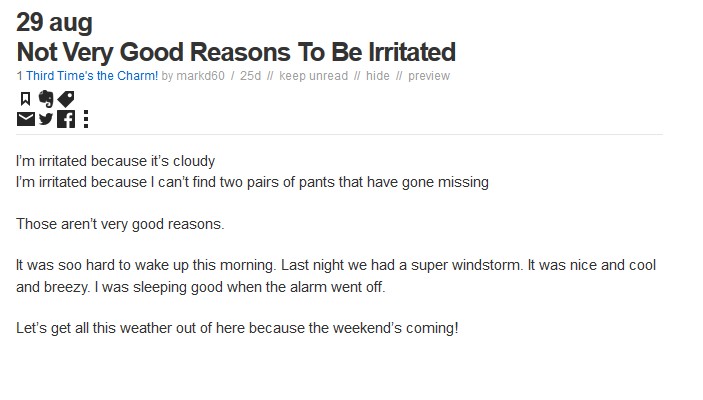Share article on Twitter bird icon
This screenshot has height=400, width=703.
click(46, 119)
